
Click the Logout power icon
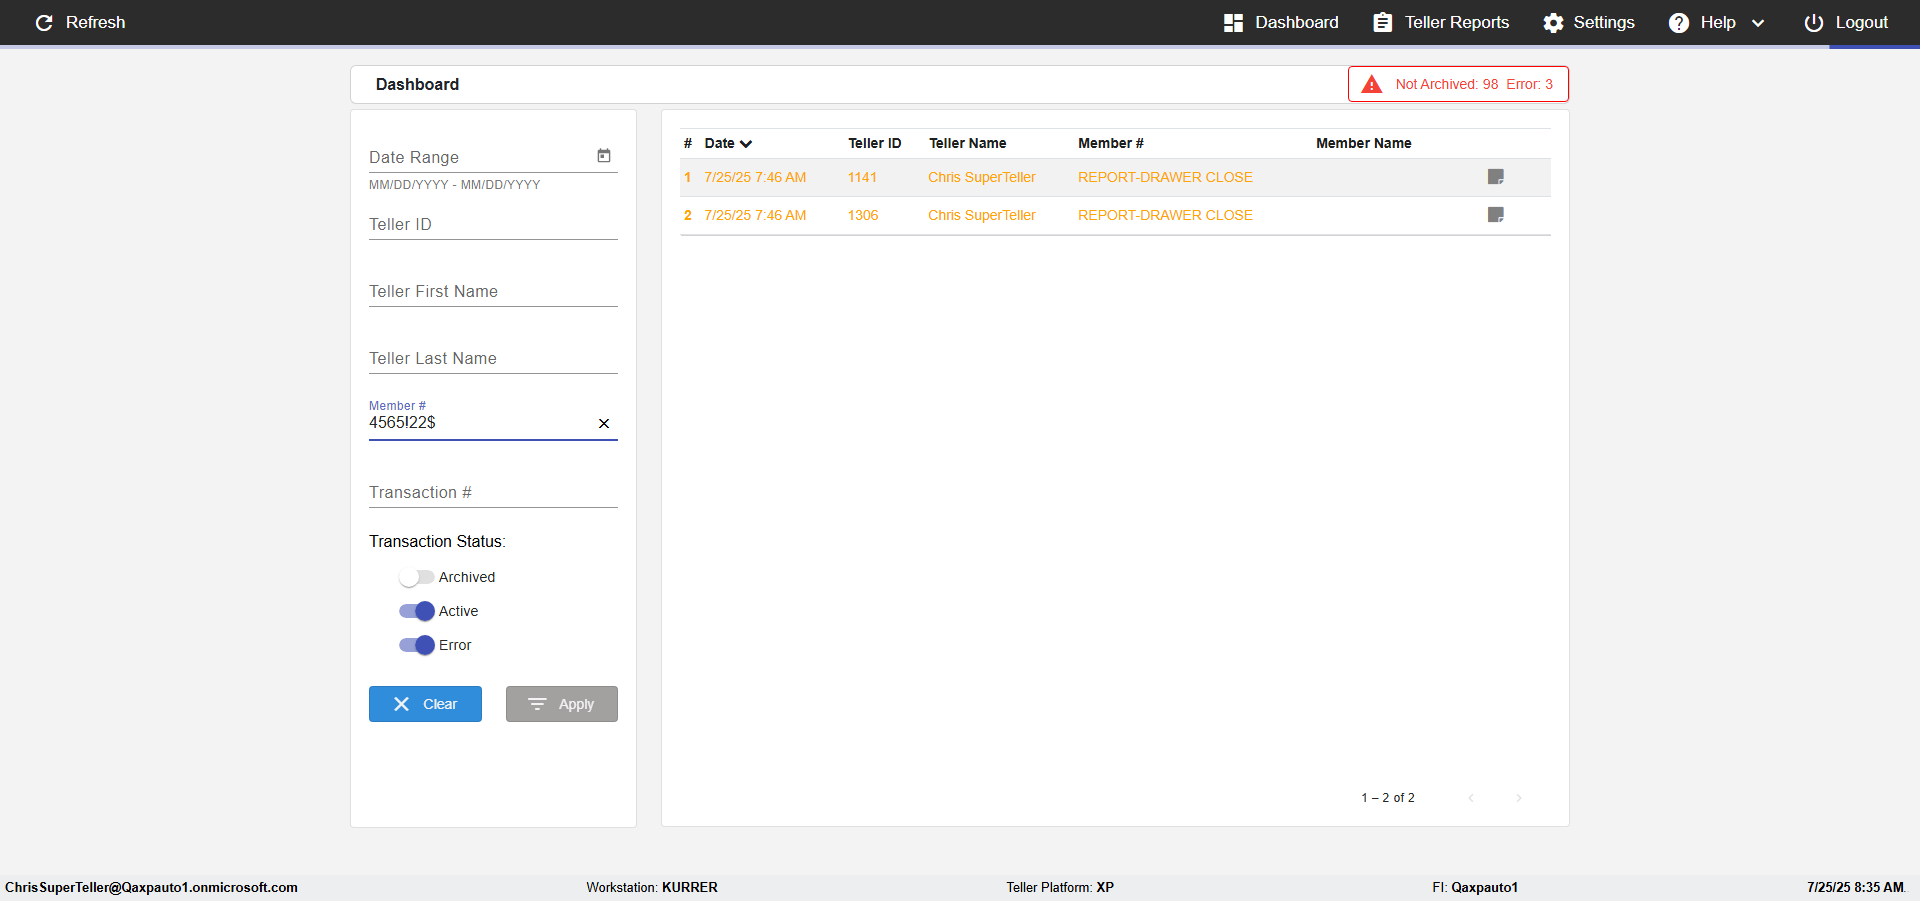tap(1814, 23)
